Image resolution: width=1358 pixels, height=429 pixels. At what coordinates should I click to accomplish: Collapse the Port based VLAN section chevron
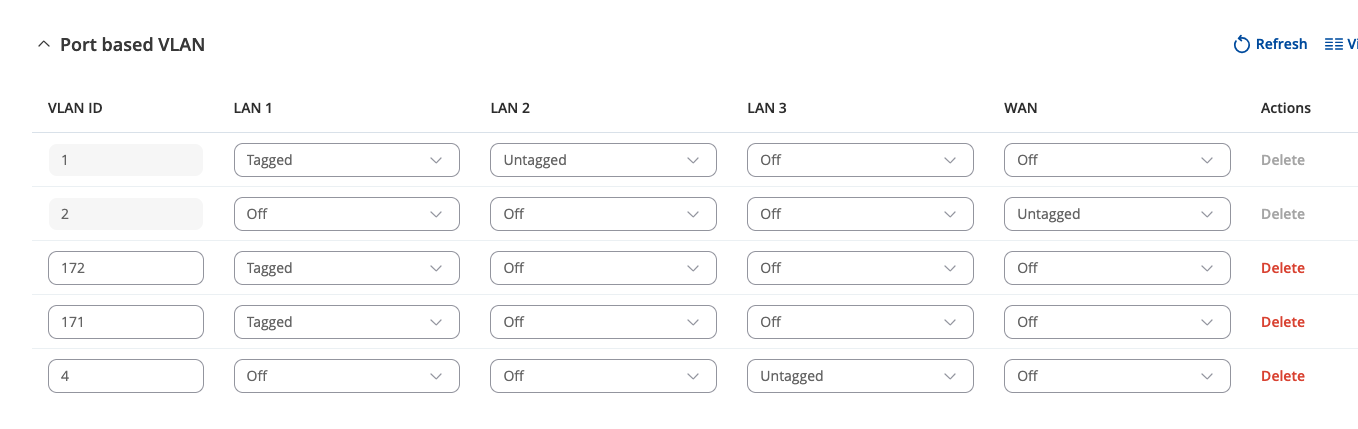pos(43,45)
